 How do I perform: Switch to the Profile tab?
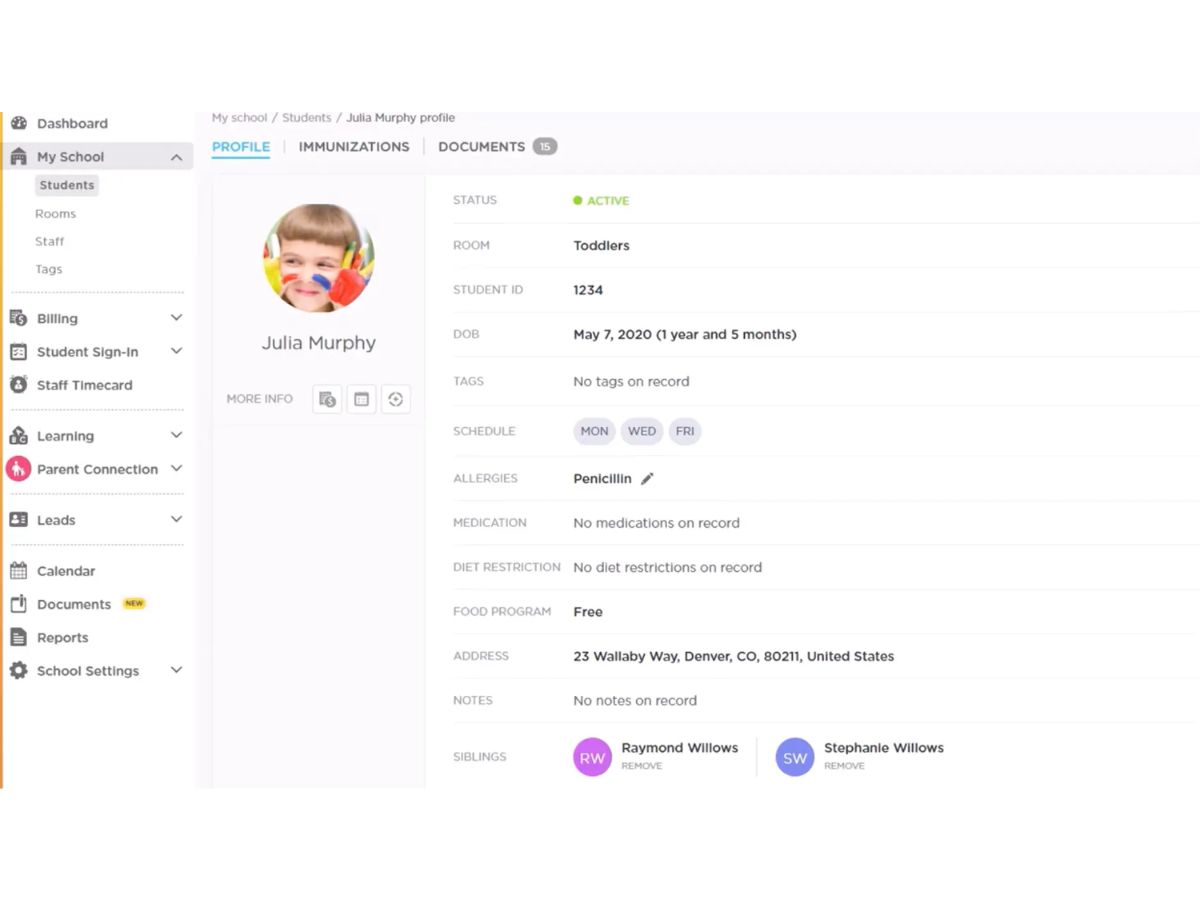(x=241, y=147)
